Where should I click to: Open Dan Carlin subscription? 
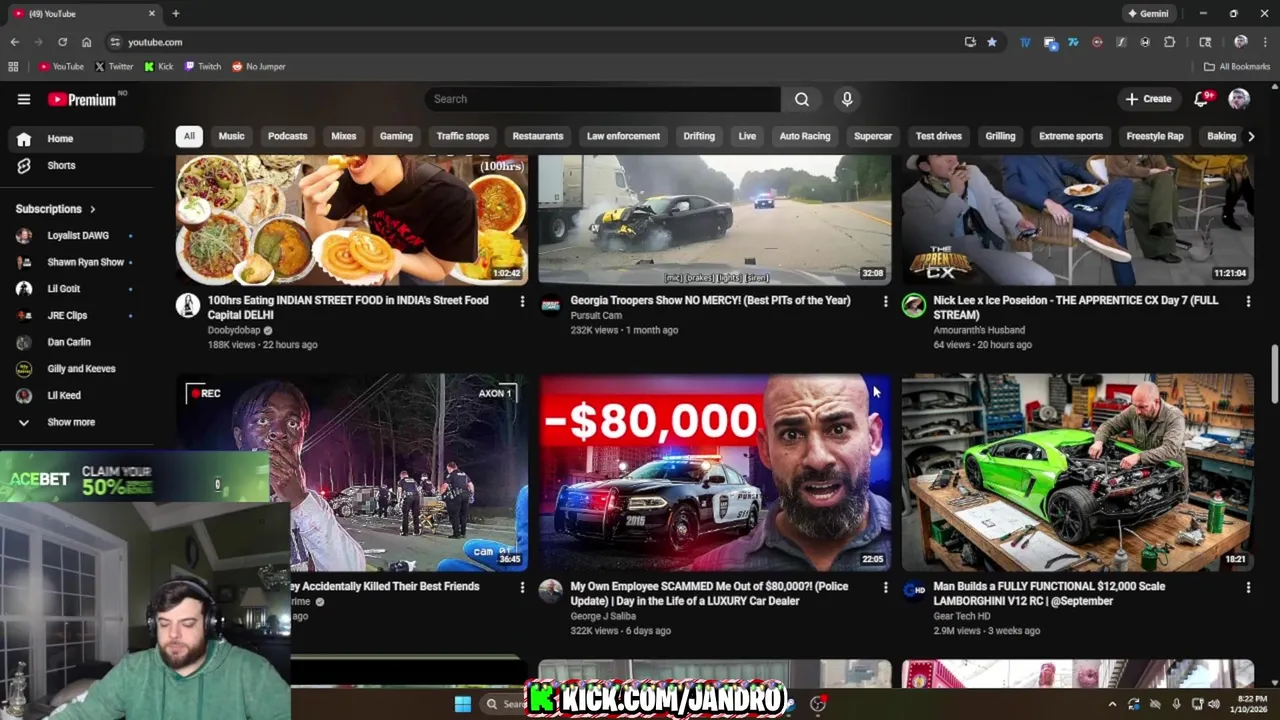click(x=77, y=342)
